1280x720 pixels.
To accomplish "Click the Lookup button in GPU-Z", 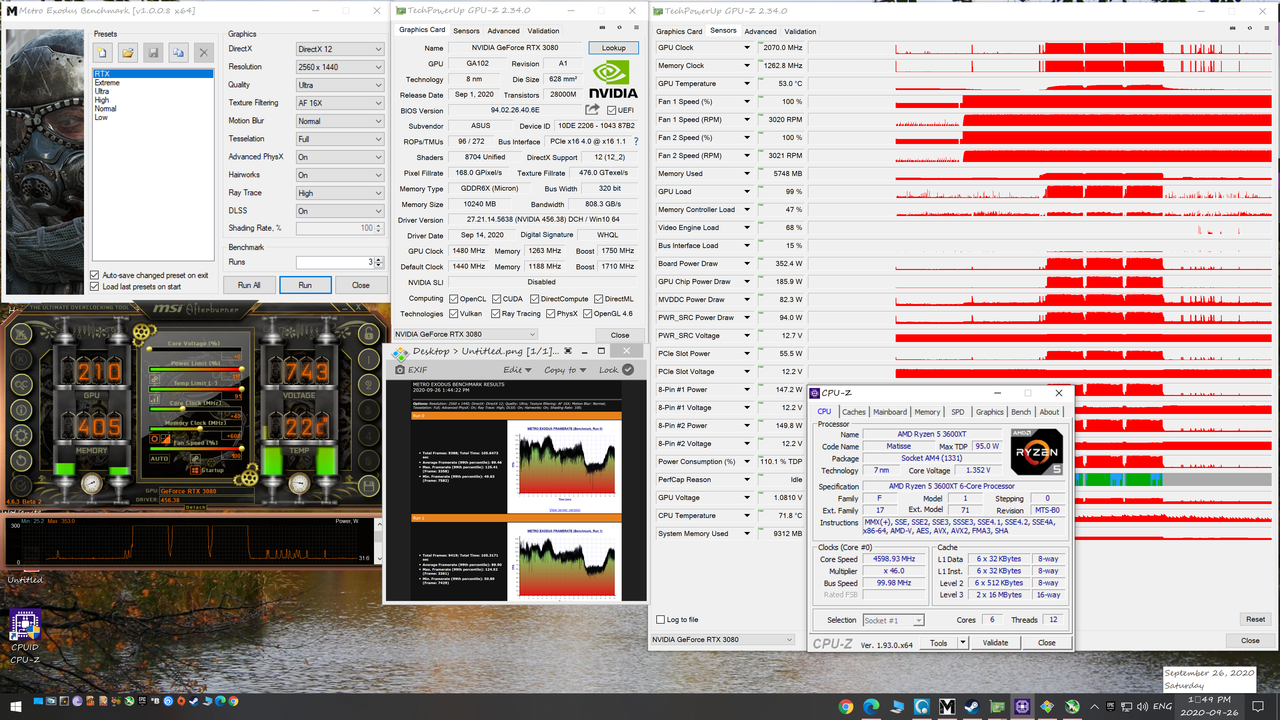I will point(613,48).
